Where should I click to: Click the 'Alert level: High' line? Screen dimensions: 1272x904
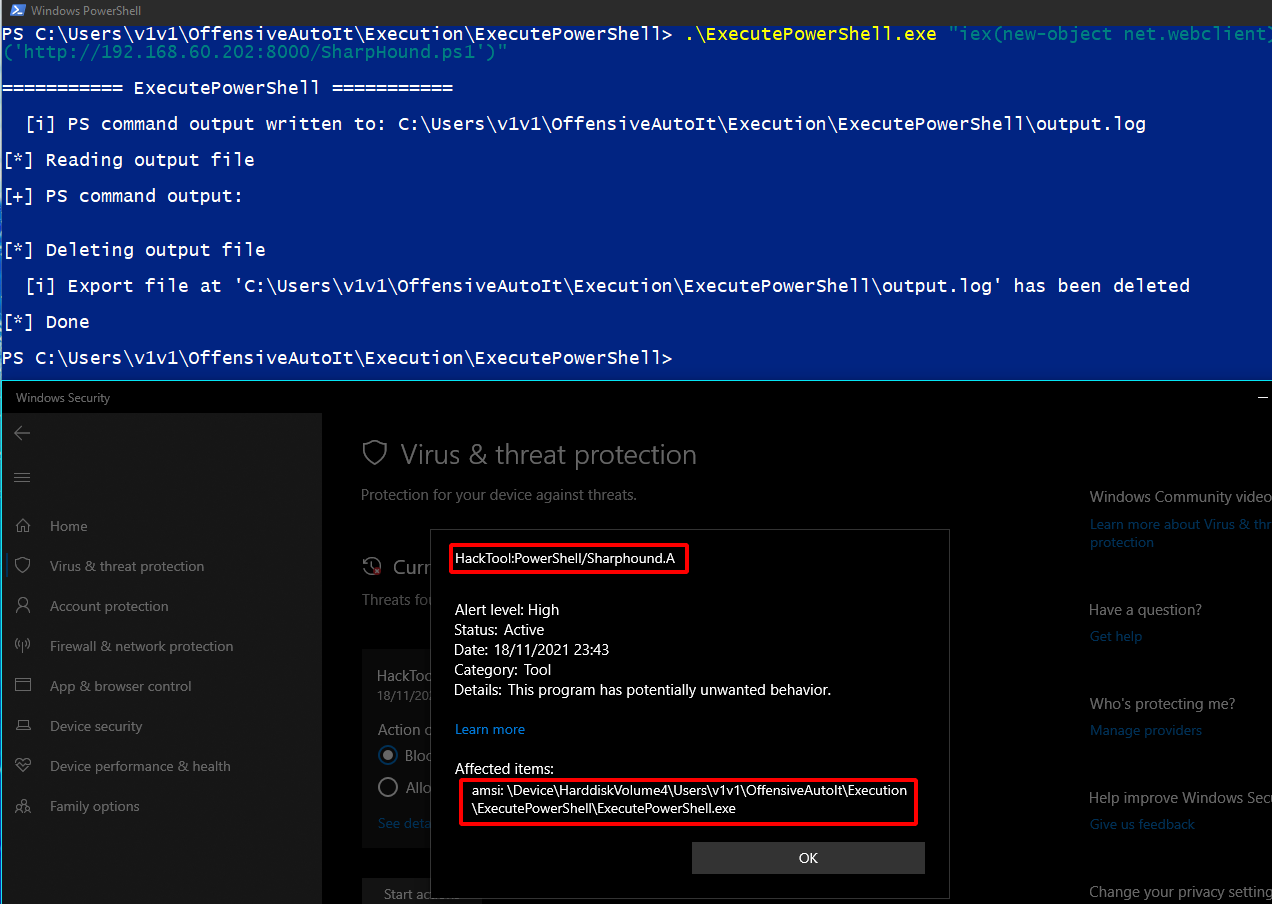[507, 610]
